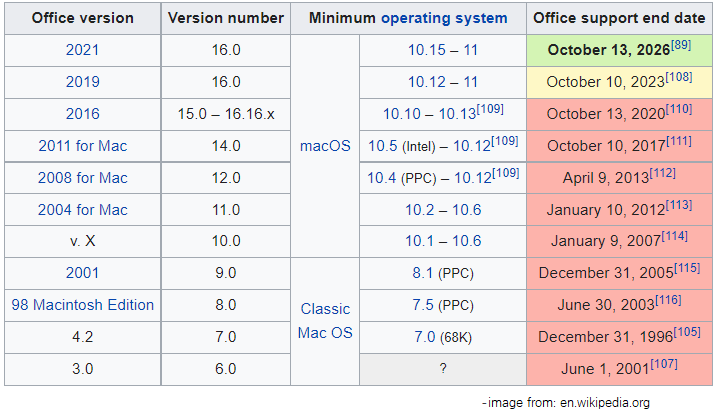Click the 'Office support end date' header
This screenshot has height=419, width=716.
click(619, 18)
